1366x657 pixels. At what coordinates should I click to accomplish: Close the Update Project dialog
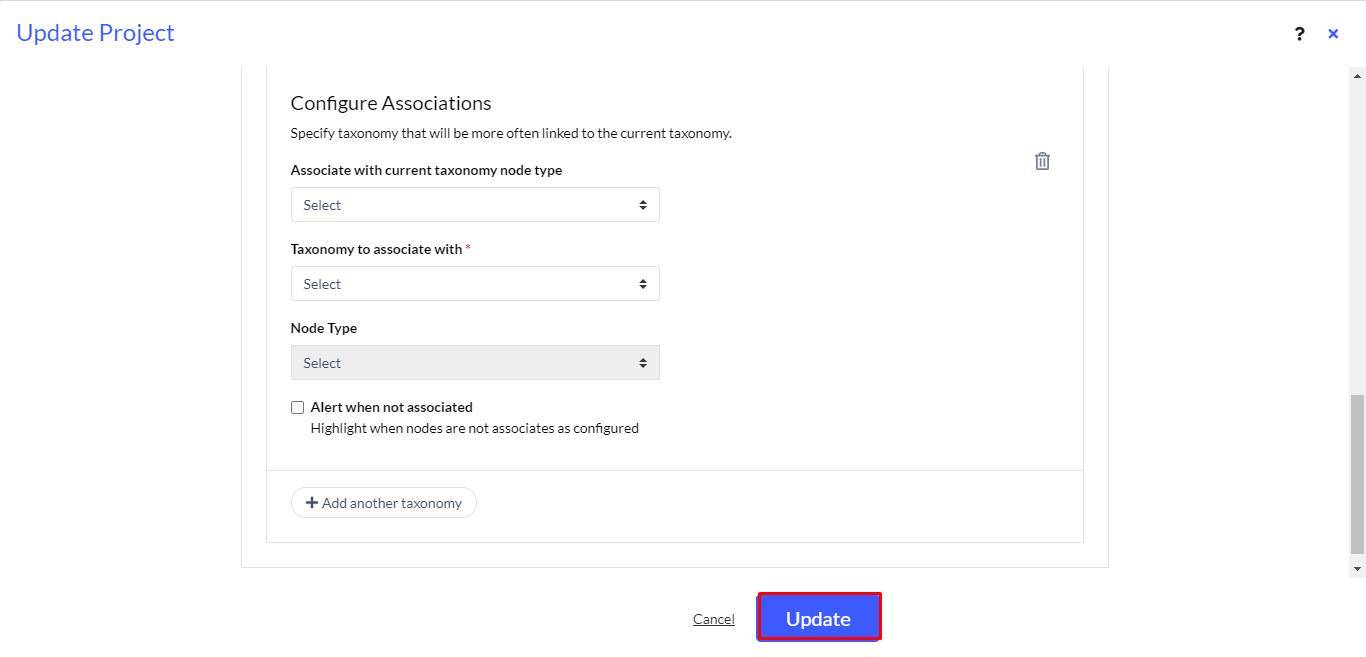coord(1333,34)
